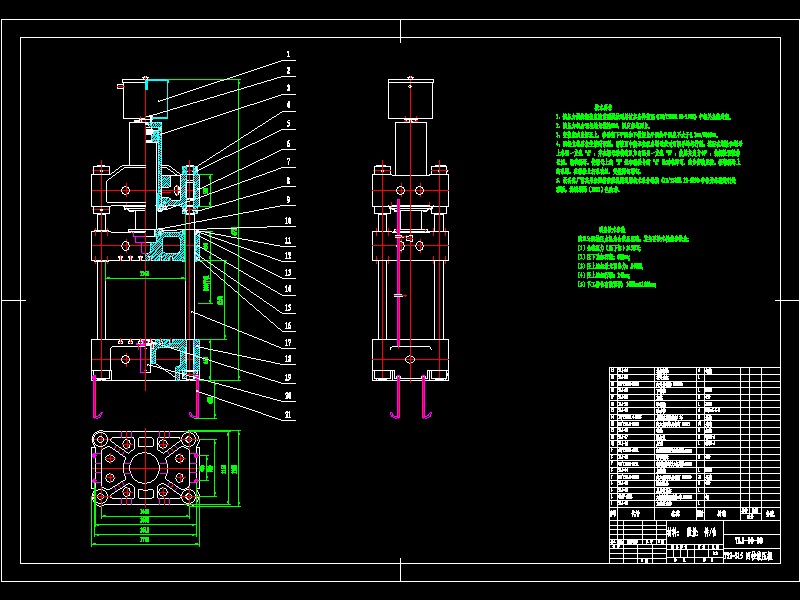Select part callout number 17
Viewport: 800px width, 600px height.
(288, 343)
